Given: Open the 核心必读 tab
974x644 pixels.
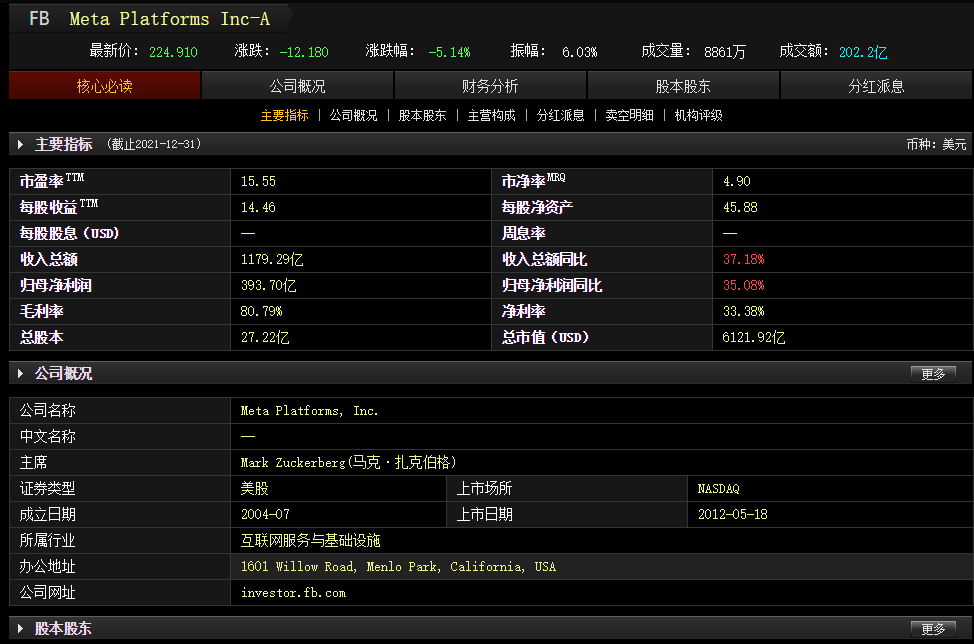Looking at the screenshot, I should [x=104, y=86].
